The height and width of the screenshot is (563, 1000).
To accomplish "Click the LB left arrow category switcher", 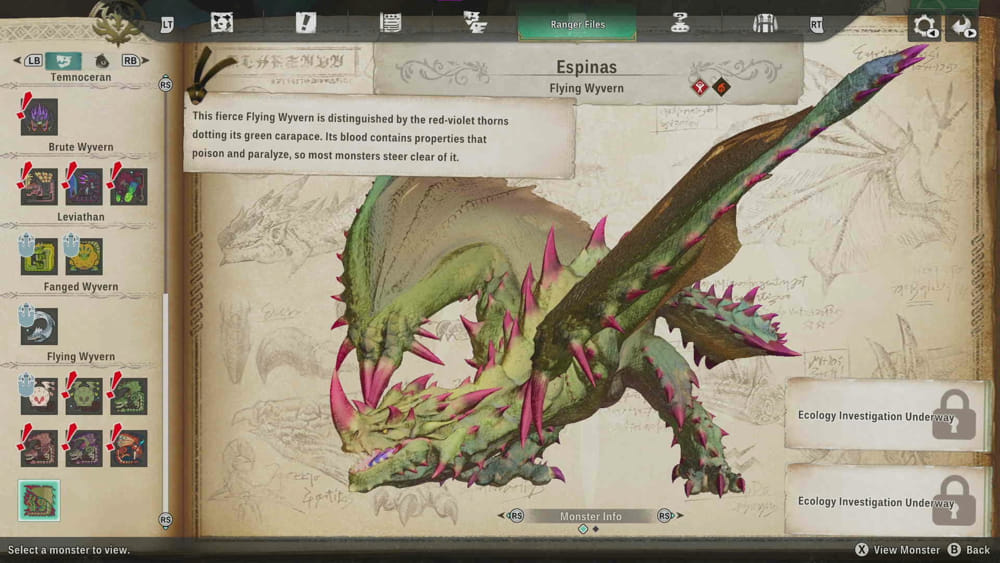I will [x=30, y=61].
